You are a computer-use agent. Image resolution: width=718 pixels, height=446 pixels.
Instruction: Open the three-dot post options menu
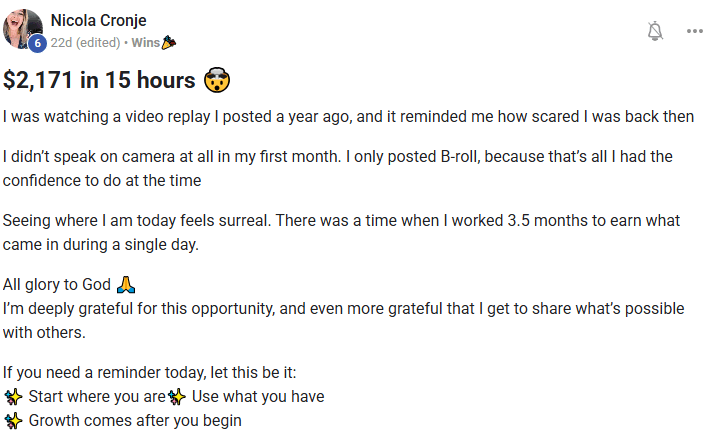695,31
